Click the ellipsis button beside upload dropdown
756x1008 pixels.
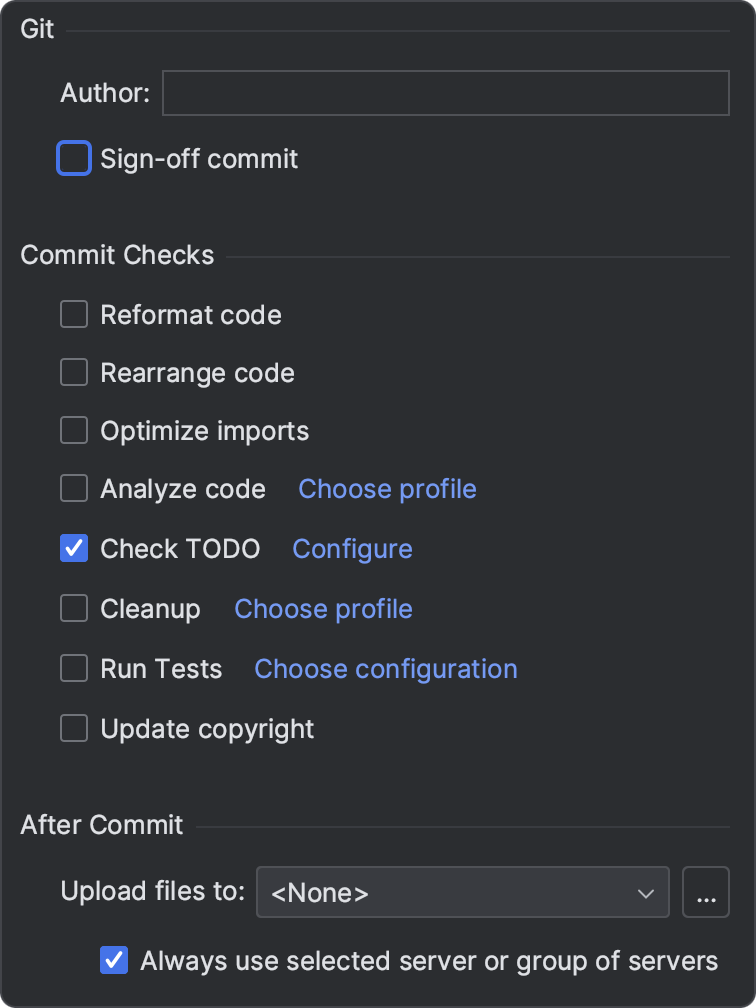(x=706, y=892)
